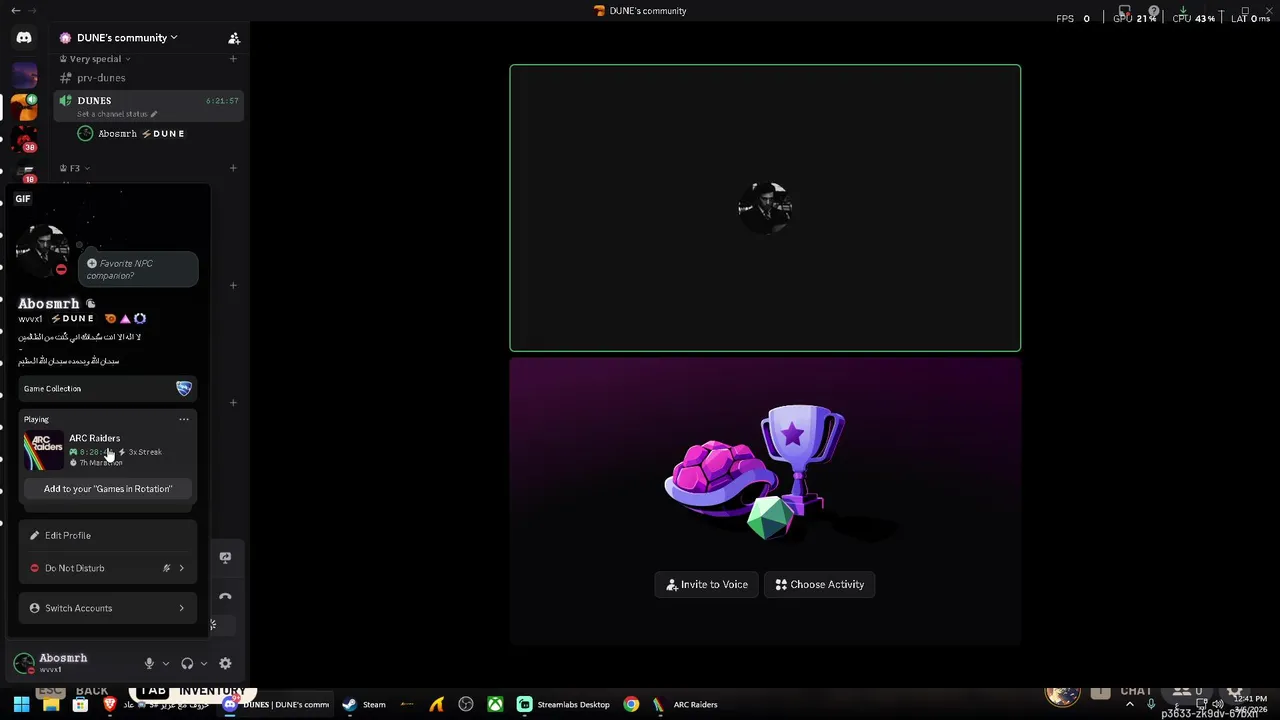Open the Game Collection section
The width and height of the screenshot is (1280, 720).
point(107,388)
